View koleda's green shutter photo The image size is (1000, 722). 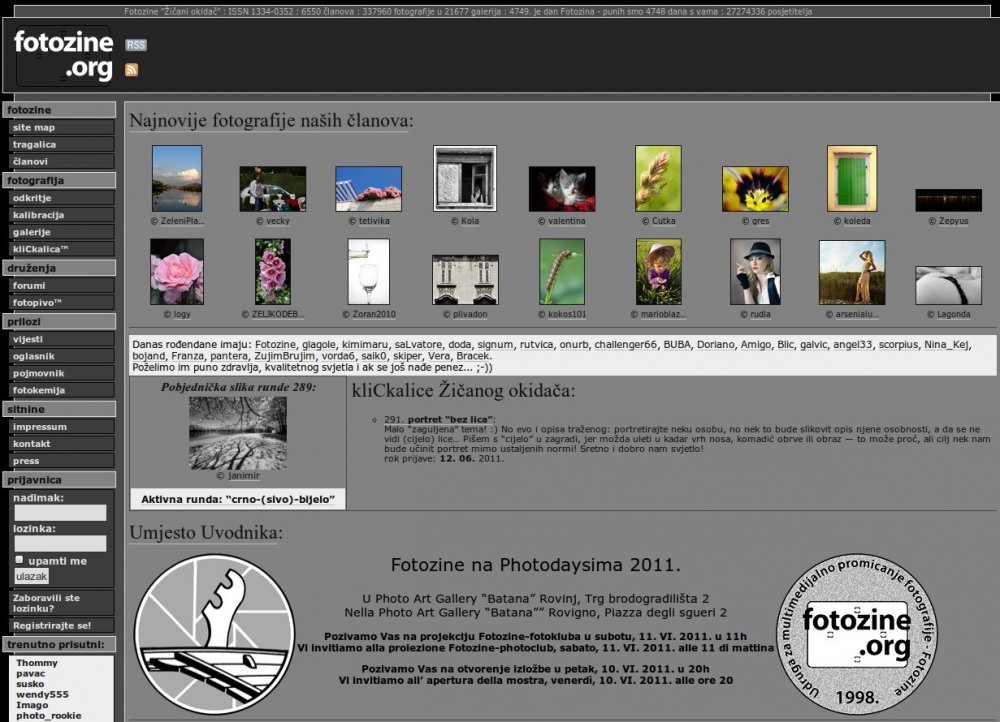pyautogui.click(x=852, y=178)
